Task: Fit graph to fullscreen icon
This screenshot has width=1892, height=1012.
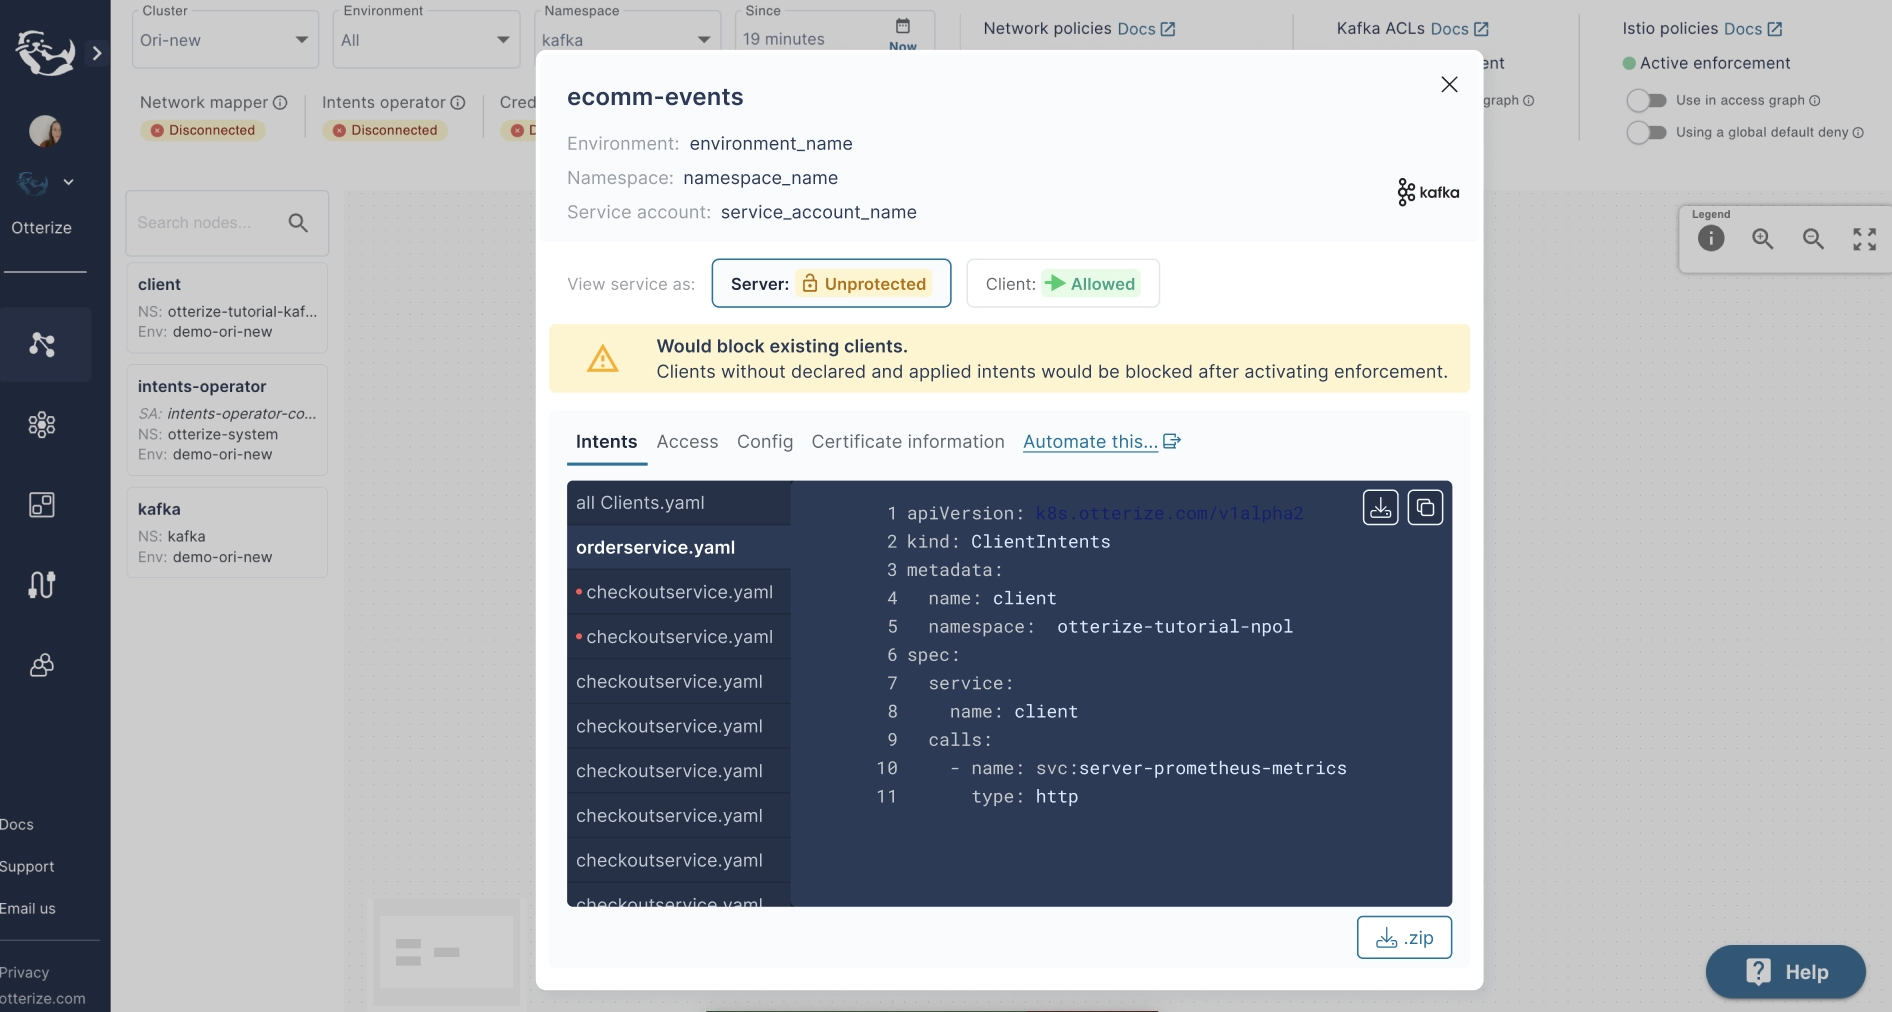Action: click(x=1864, y=238)
